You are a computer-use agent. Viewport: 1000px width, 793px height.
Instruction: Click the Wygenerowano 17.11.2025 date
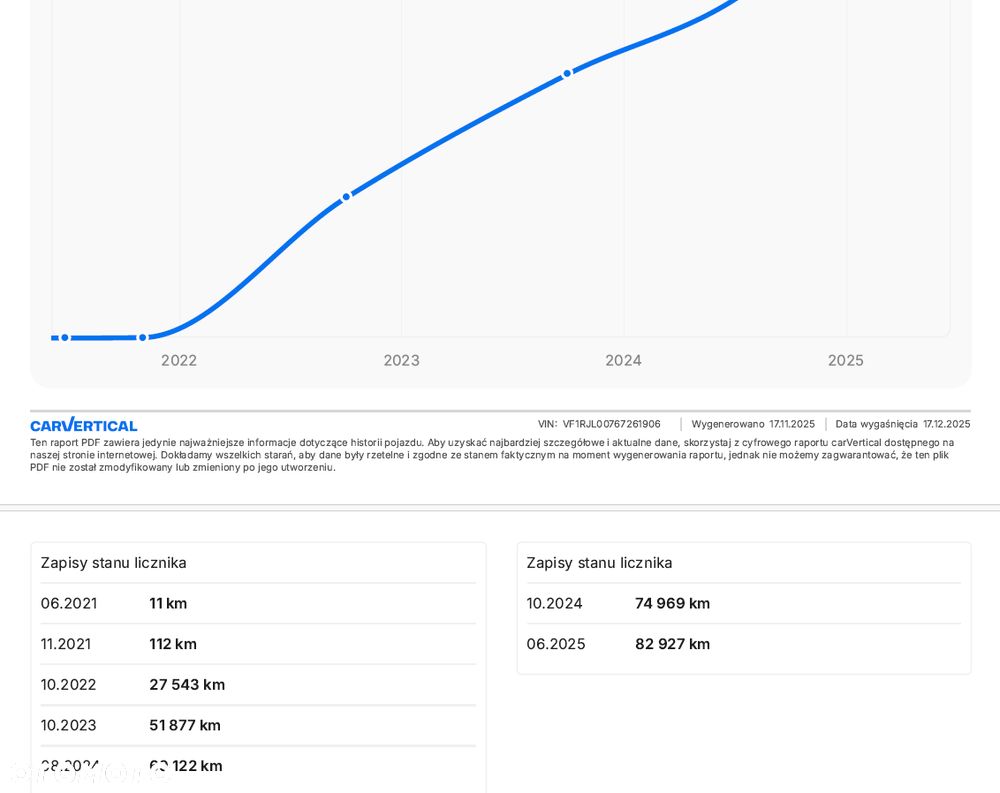tap(753, 424)
